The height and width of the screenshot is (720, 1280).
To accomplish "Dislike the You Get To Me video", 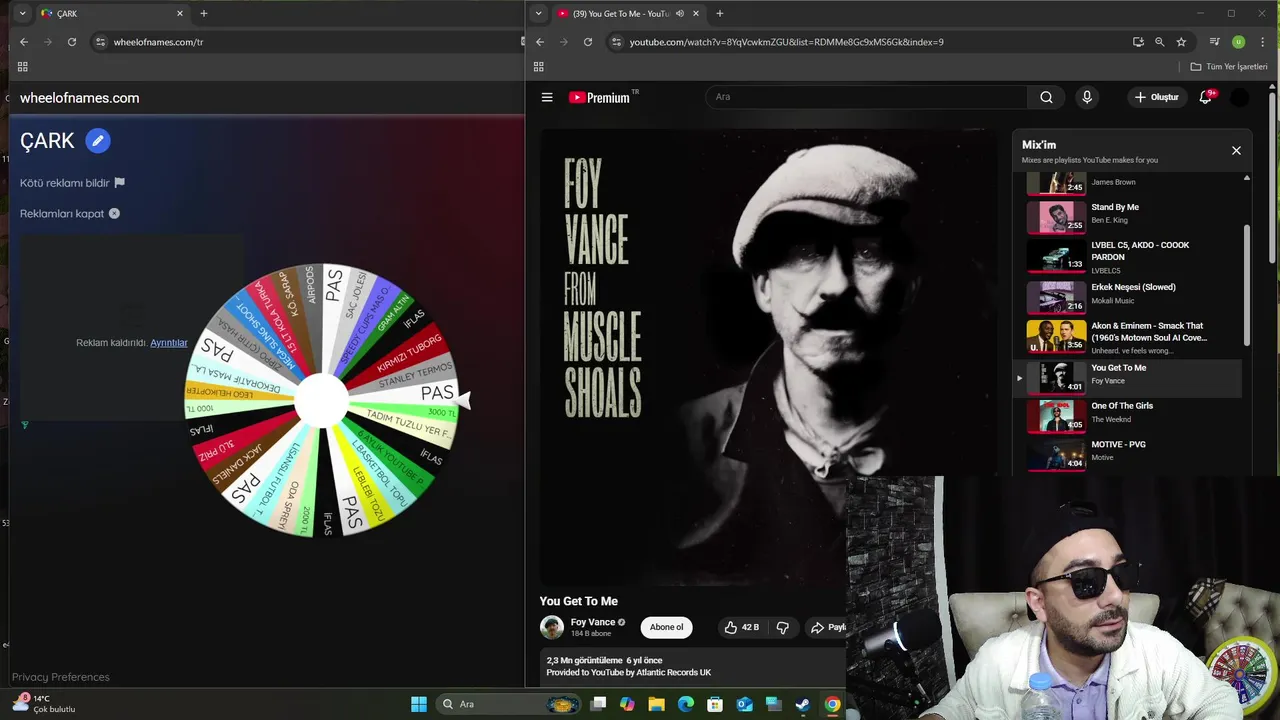I will (782, 627).
